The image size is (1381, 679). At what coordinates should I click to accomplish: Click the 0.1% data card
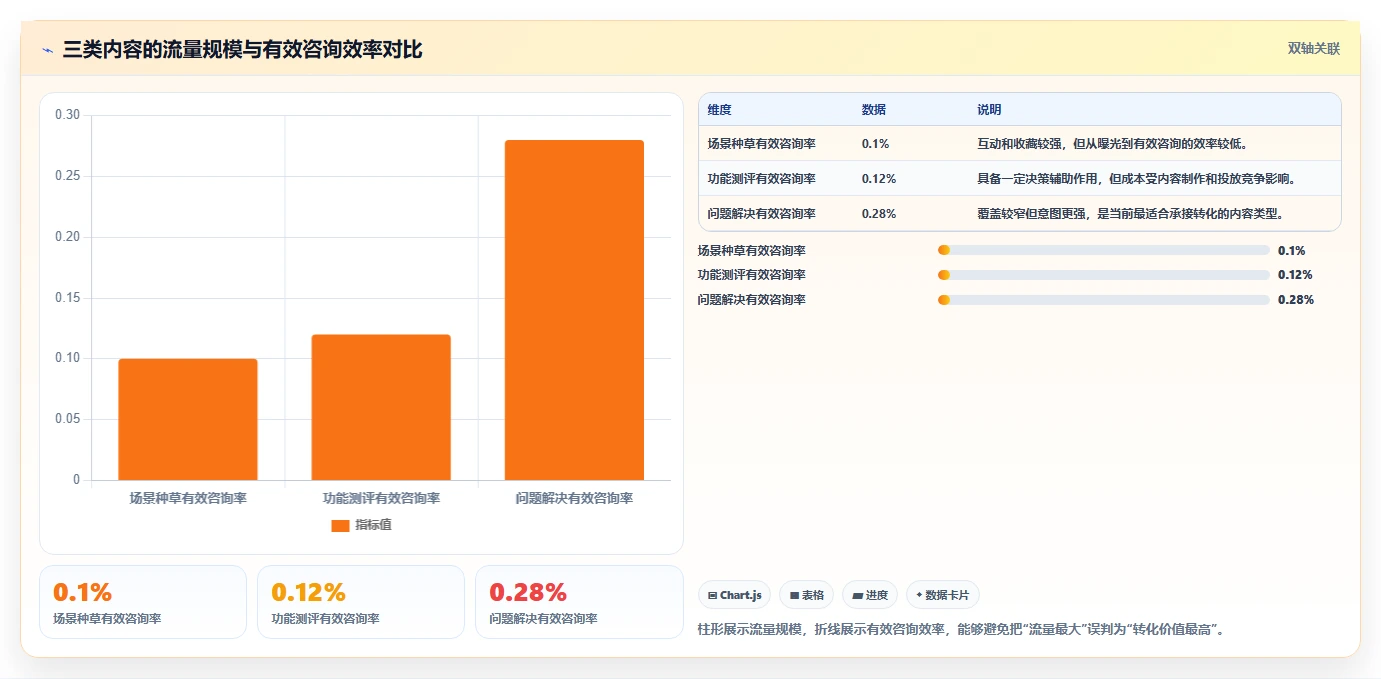143,602
